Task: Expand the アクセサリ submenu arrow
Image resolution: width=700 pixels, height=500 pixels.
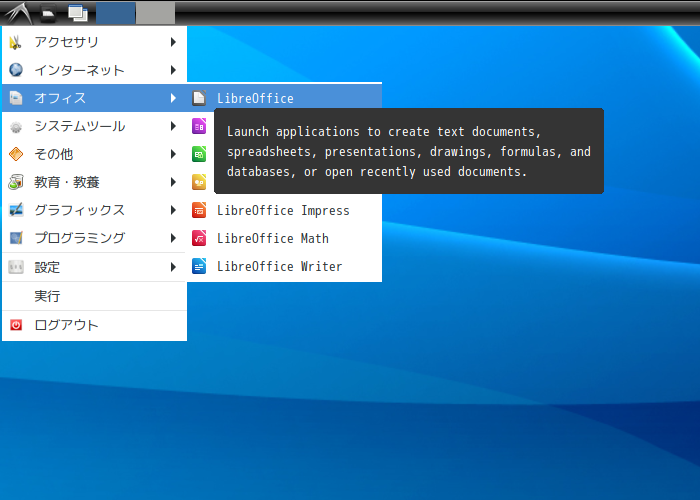Action: (x=173, y=42)
